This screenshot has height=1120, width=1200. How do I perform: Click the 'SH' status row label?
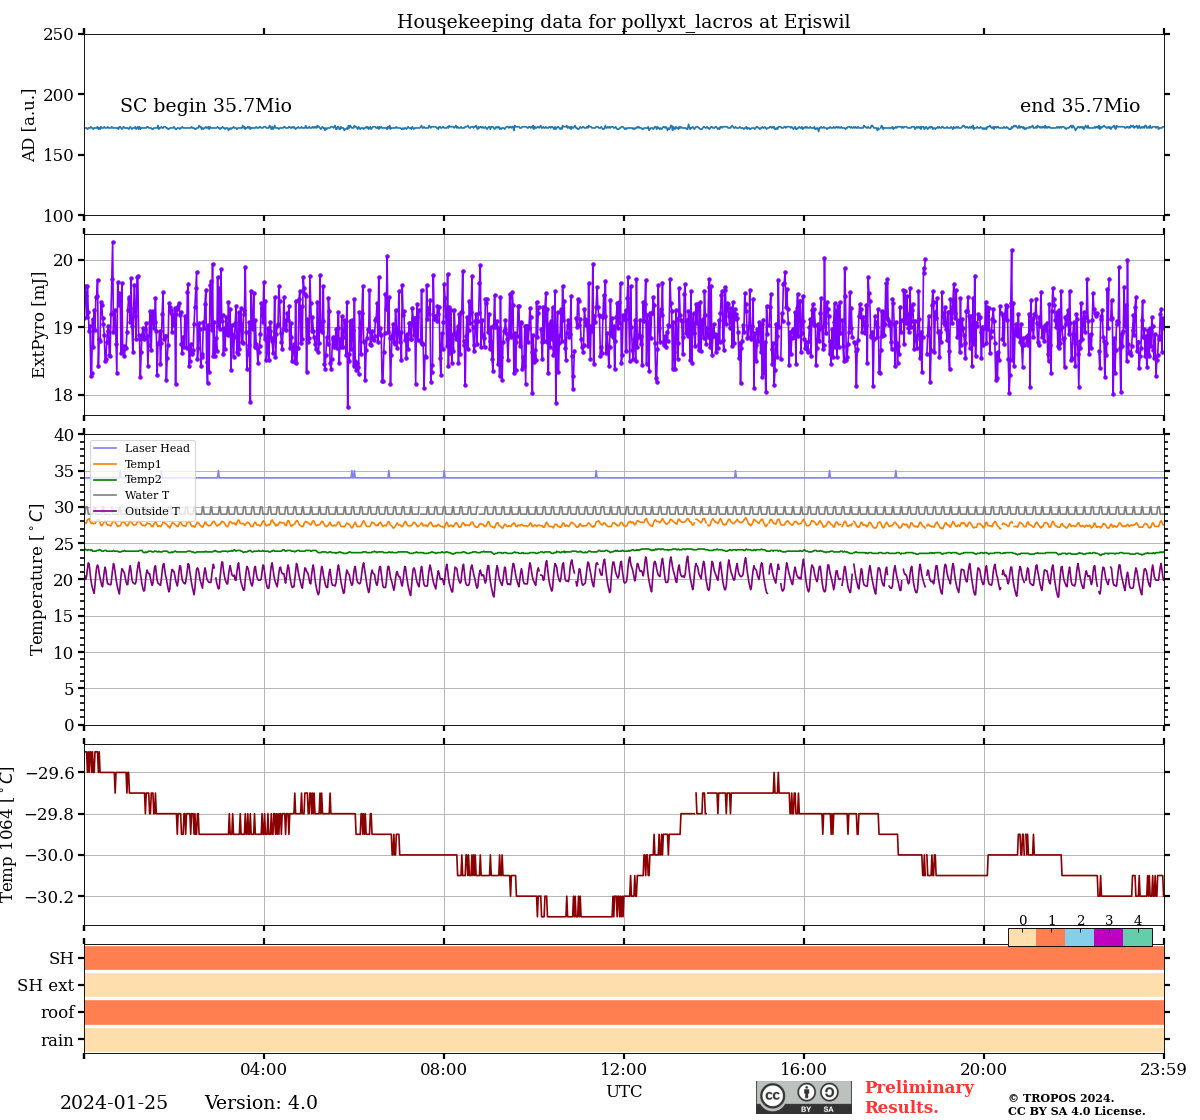62,959
